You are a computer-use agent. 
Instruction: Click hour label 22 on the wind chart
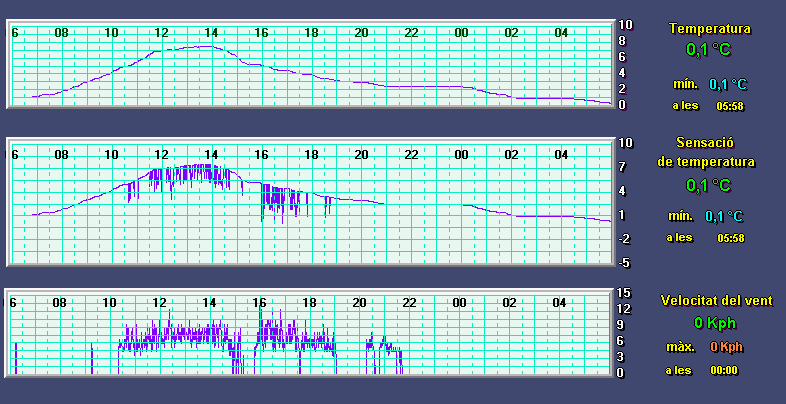tap(409, 303)
